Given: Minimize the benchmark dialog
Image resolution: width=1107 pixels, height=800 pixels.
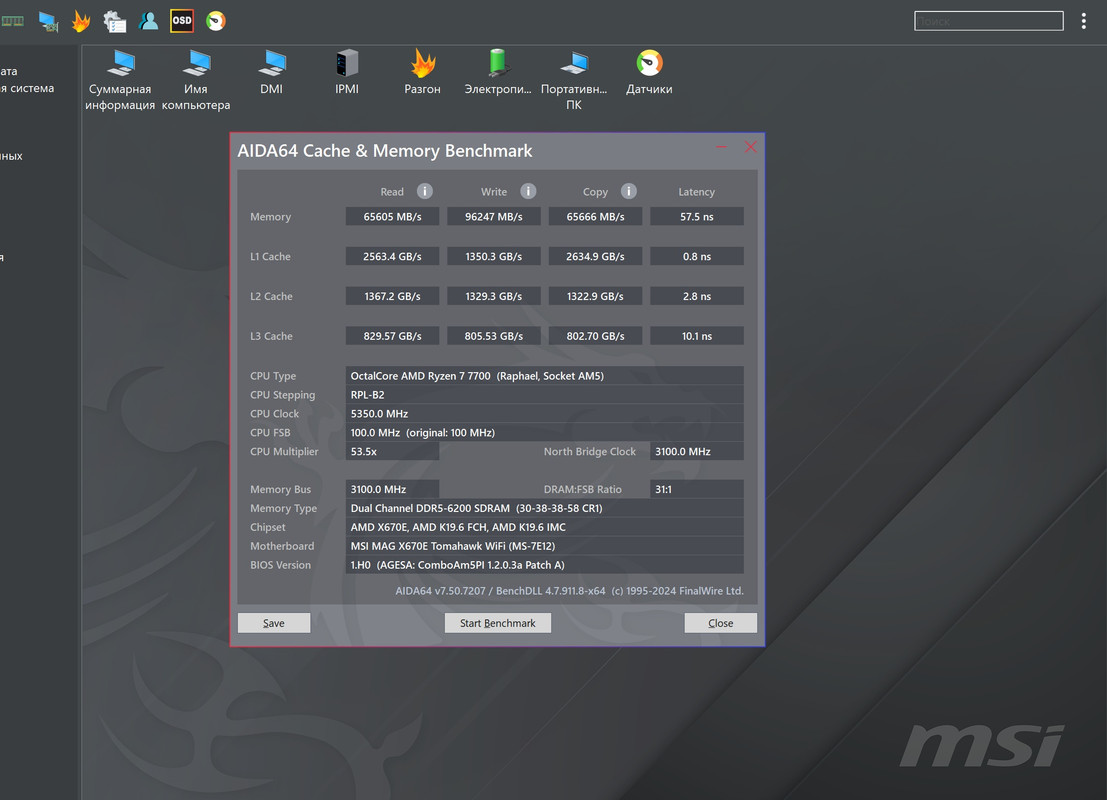Looking at the screenshot, I should pos(721,147).
